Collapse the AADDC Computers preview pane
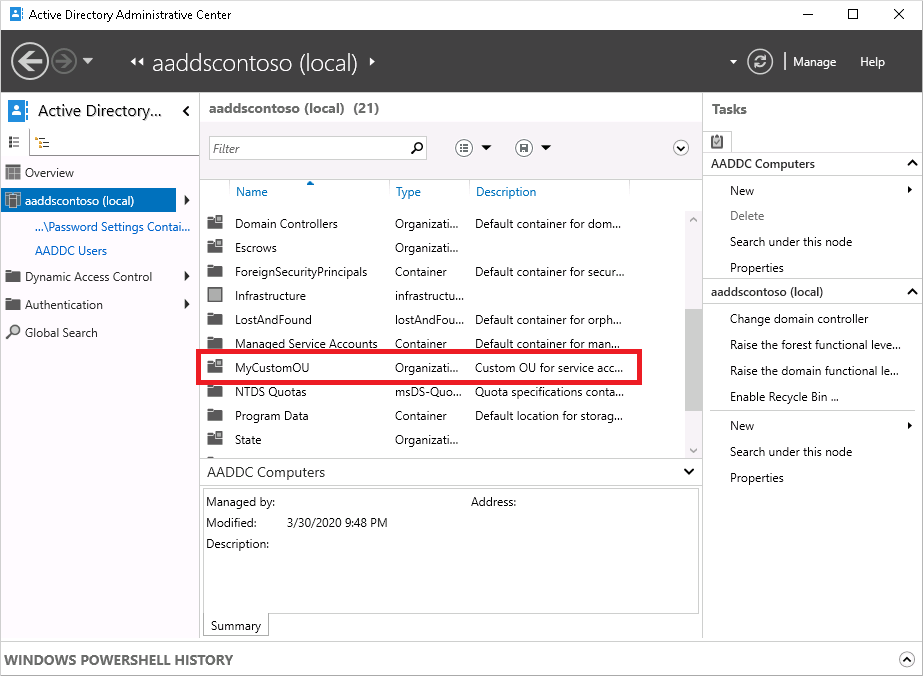Viewport: 923px width, 676px height. pyautogui.click(x=687, y=471)
